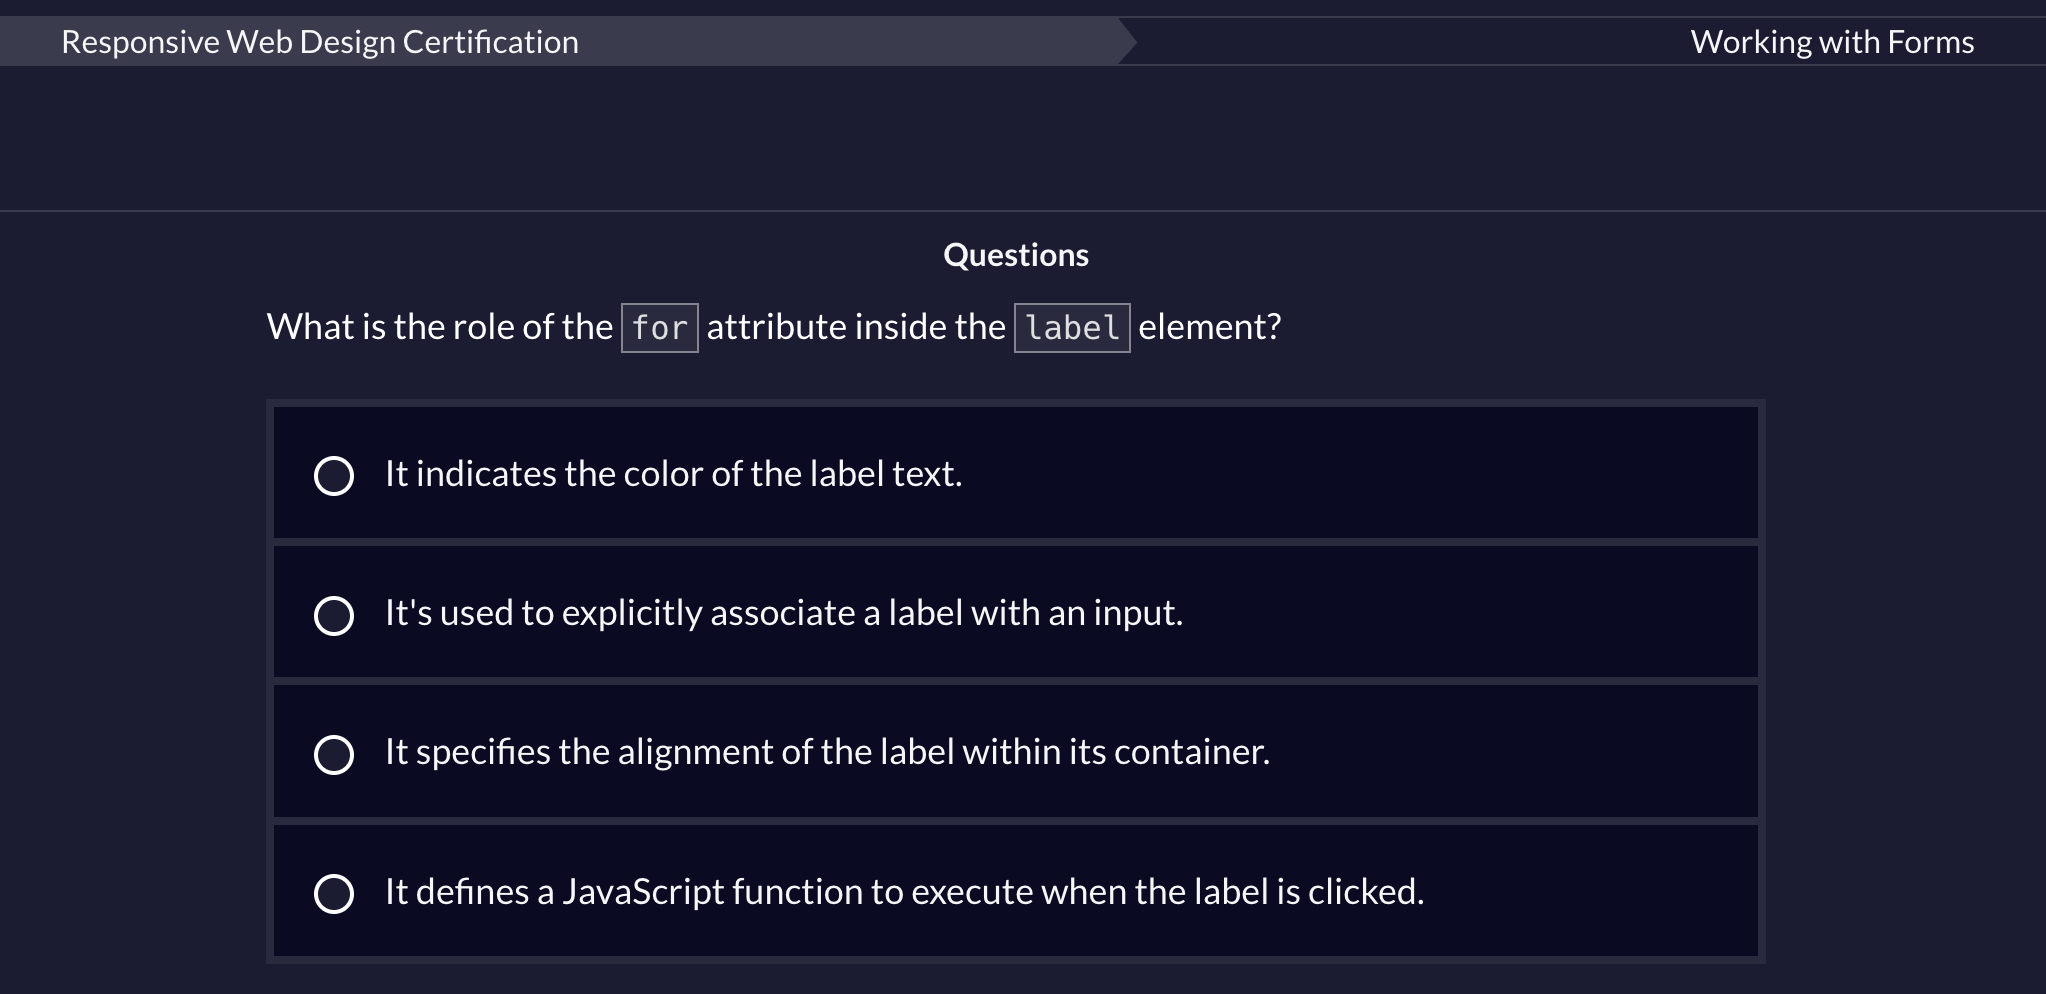Select radio for the JavaScript function answer
The height and width of the screenshot is (994, 2046).
point(334,894)
